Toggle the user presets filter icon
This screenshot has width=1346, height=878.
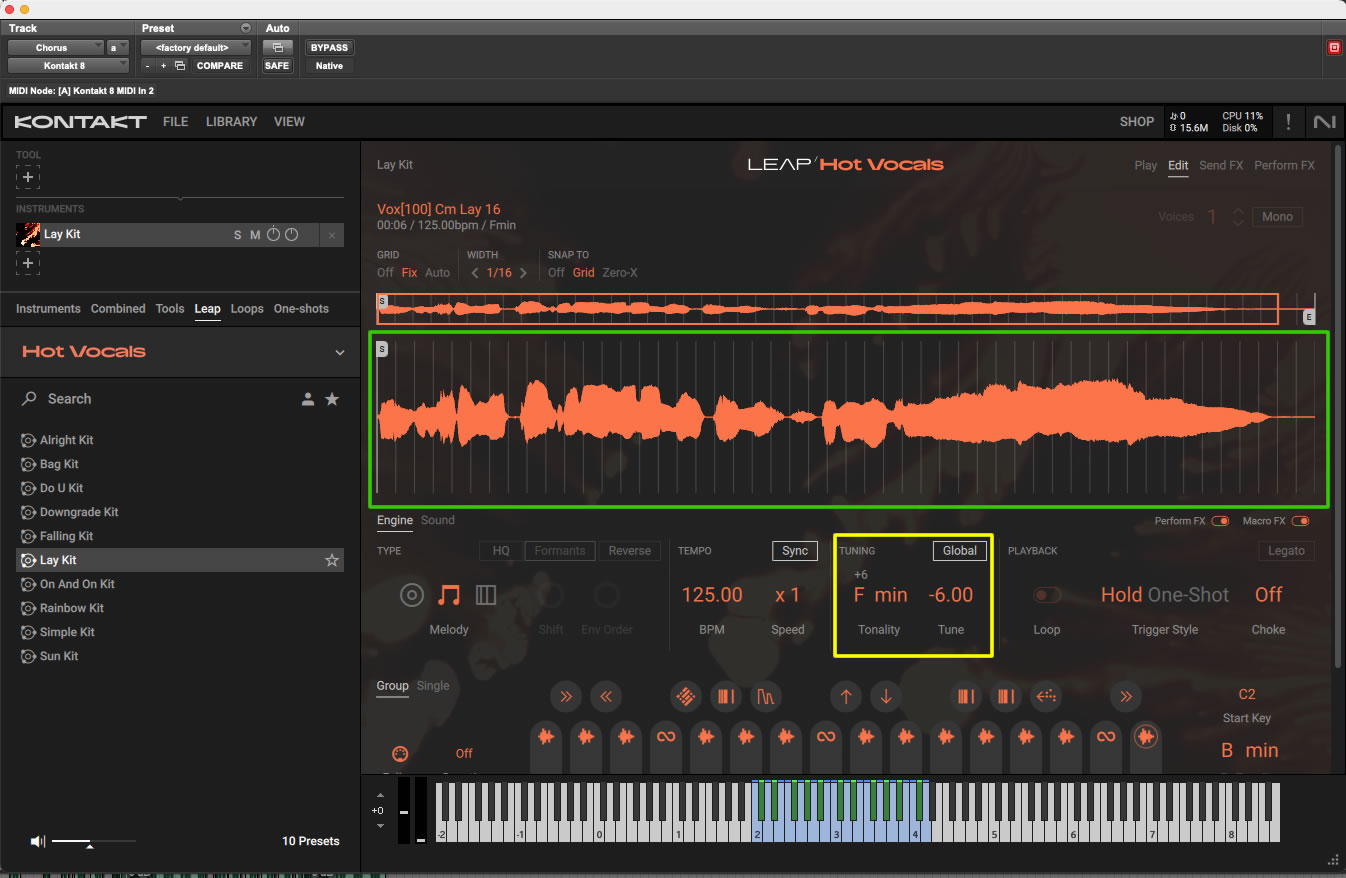308,399
